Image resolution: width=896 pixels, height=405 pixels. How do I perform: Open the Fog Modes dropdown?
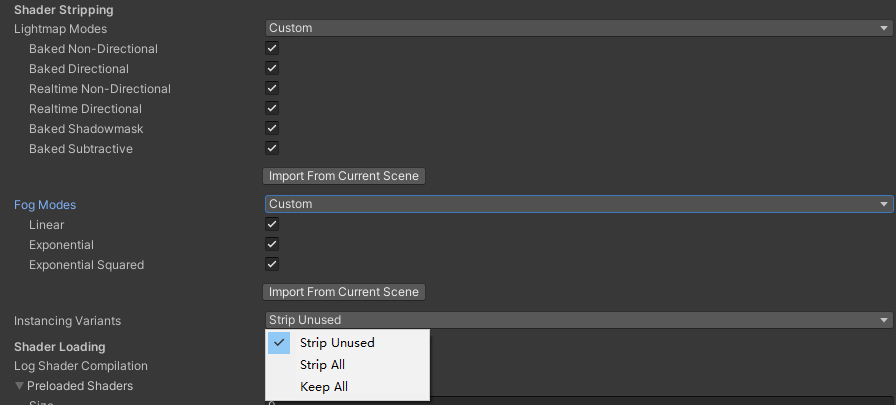(578, 204)
